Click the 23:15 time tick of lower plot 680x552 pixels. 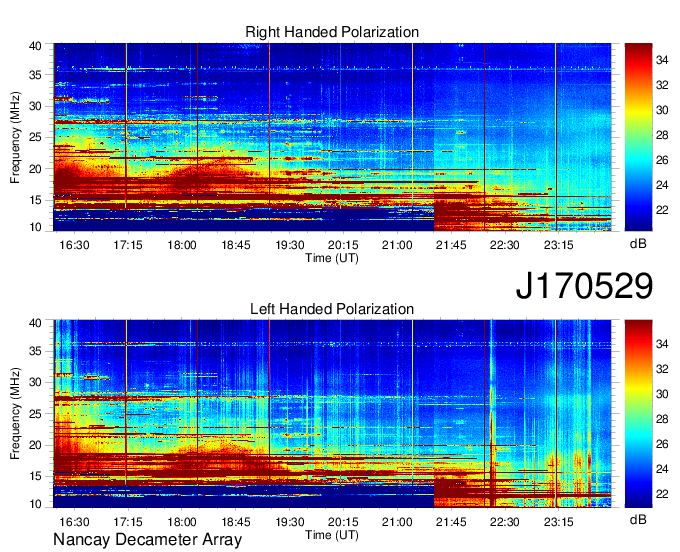[559, 522]
